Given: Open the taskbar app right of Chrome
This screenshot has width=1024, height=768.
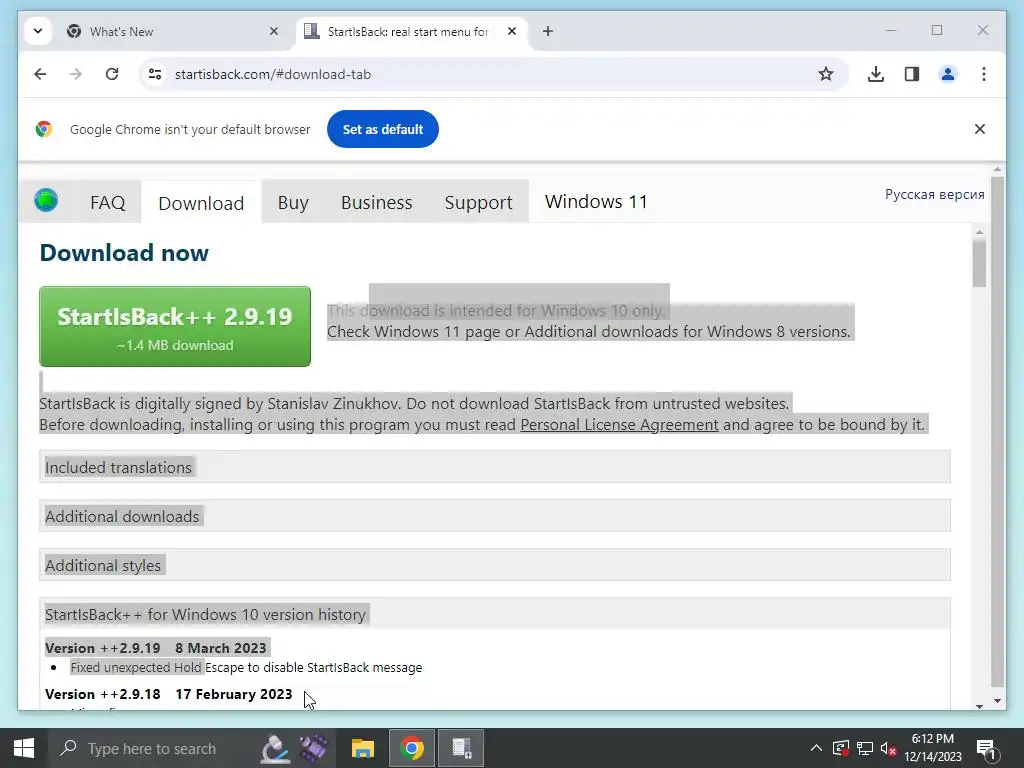Looking at the screenshot, I should tap(461, 748).
